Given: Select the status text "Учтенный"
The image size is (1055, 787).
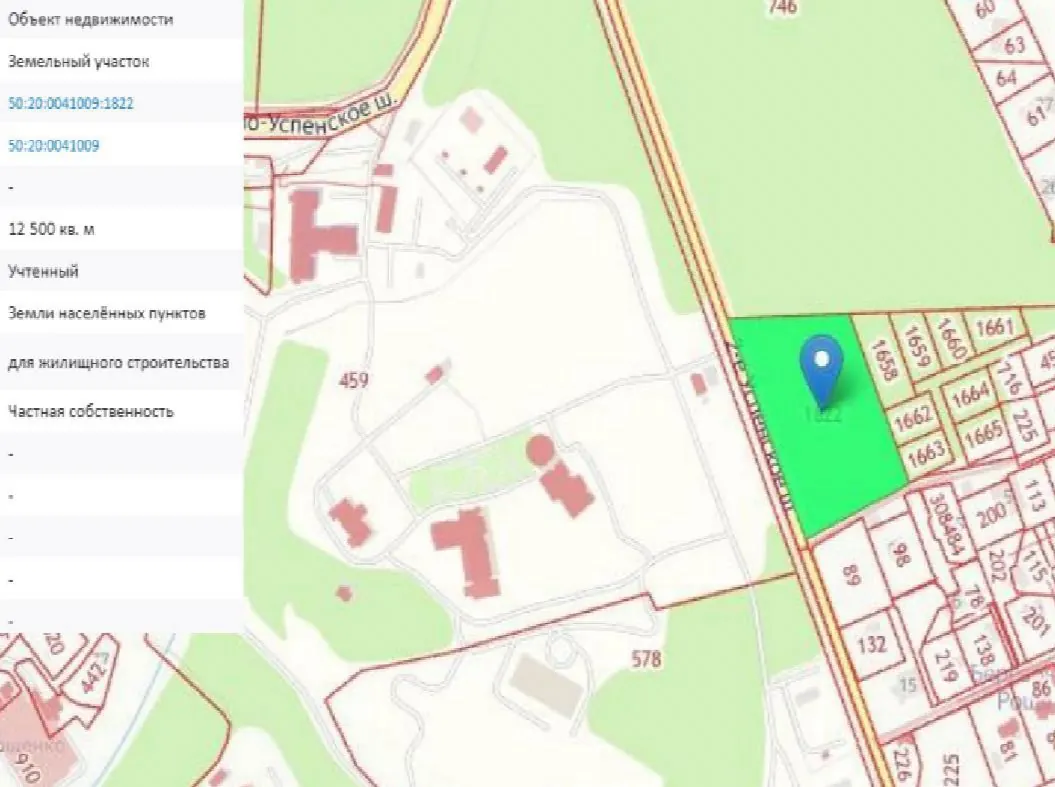Looking at the screenshot, I should point(43,272).
